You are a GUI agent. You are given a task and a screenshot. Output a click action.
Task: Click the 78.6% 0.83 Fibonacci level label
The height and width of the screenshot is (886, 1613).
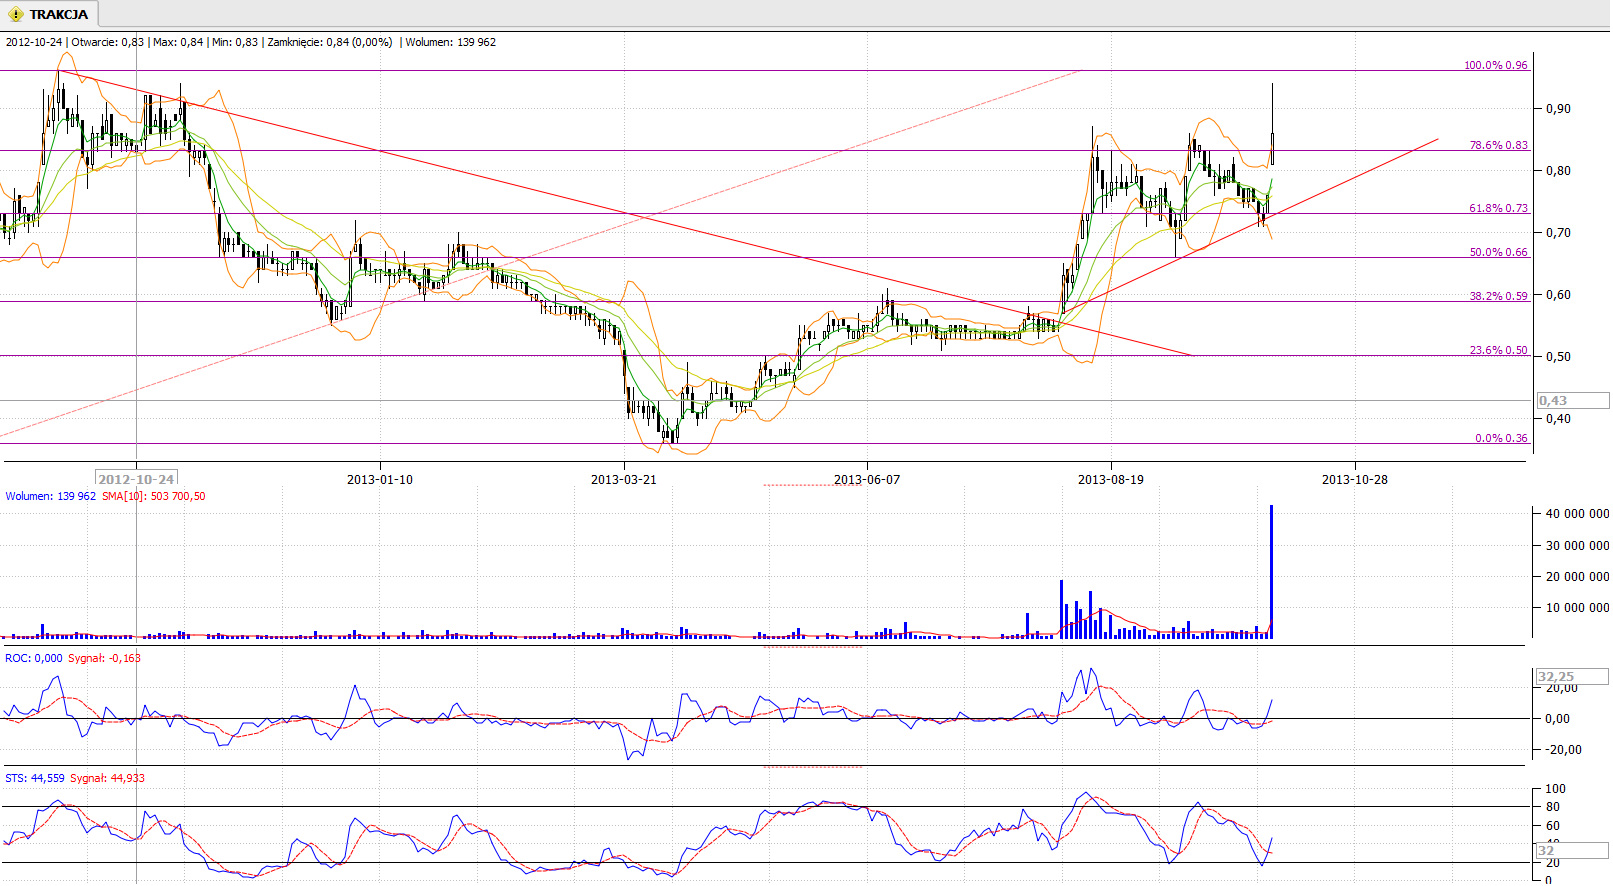1498,145
